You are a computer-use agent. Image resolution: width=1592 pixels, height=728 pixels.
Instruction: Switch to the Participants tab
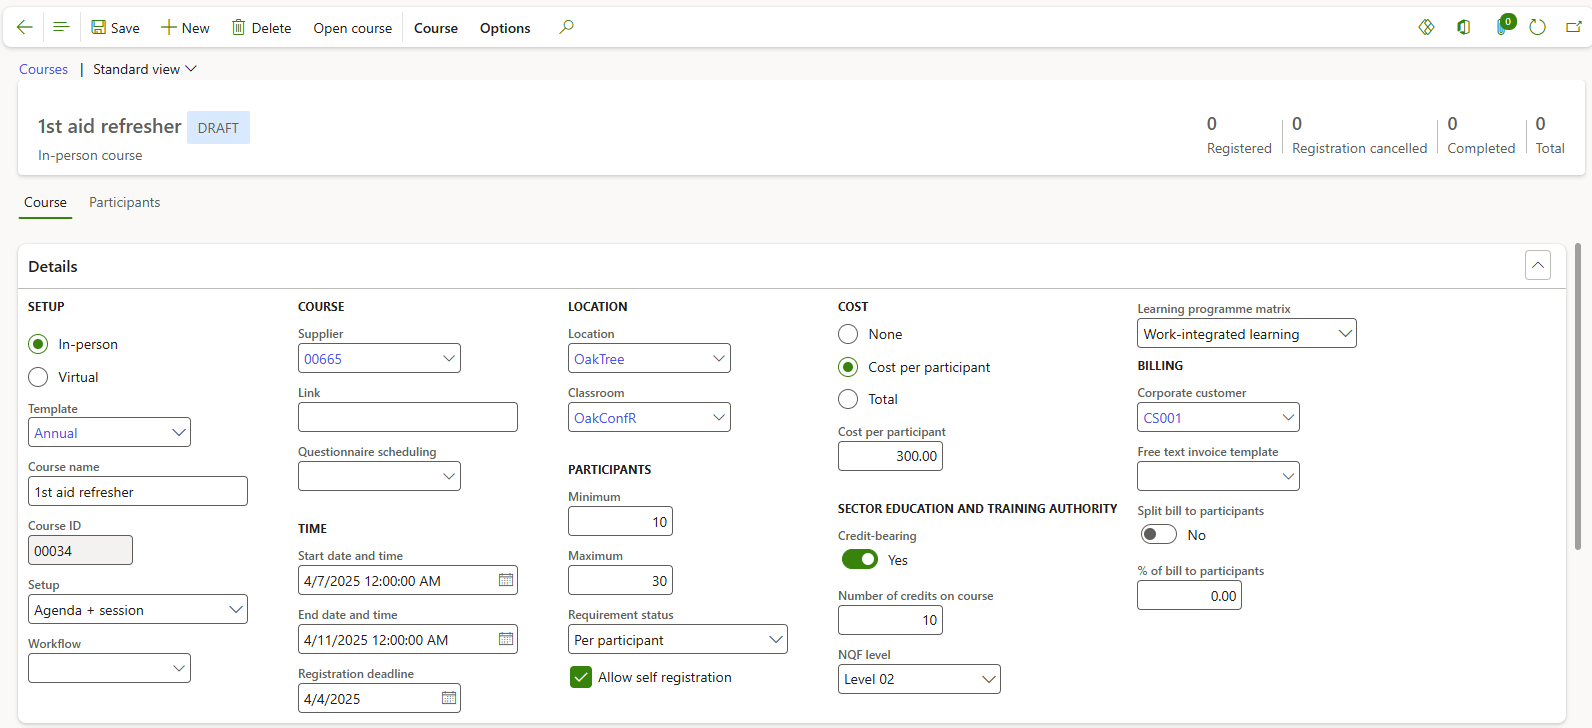pos(124,202)
